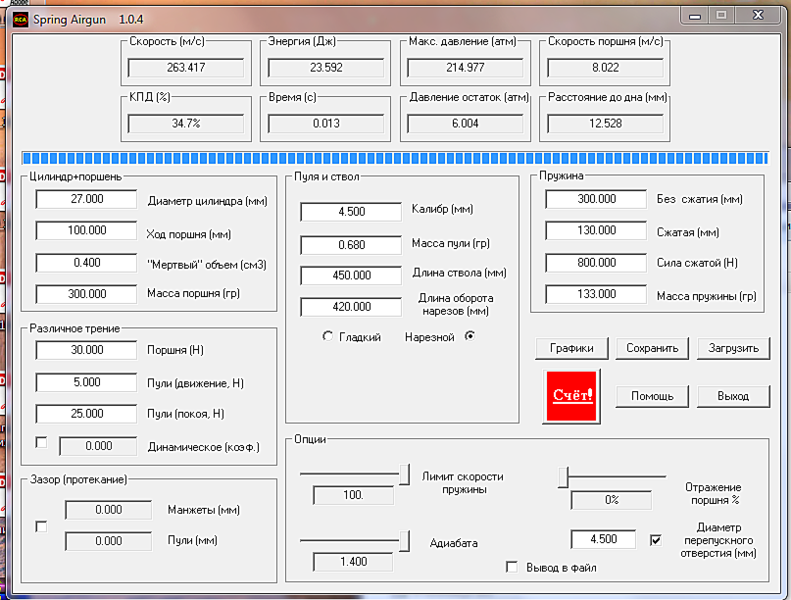Uncheck the transfer port diameter checkbox
Image resolution: width=791 pixels, height=600 pixels.
pos(656,540)
